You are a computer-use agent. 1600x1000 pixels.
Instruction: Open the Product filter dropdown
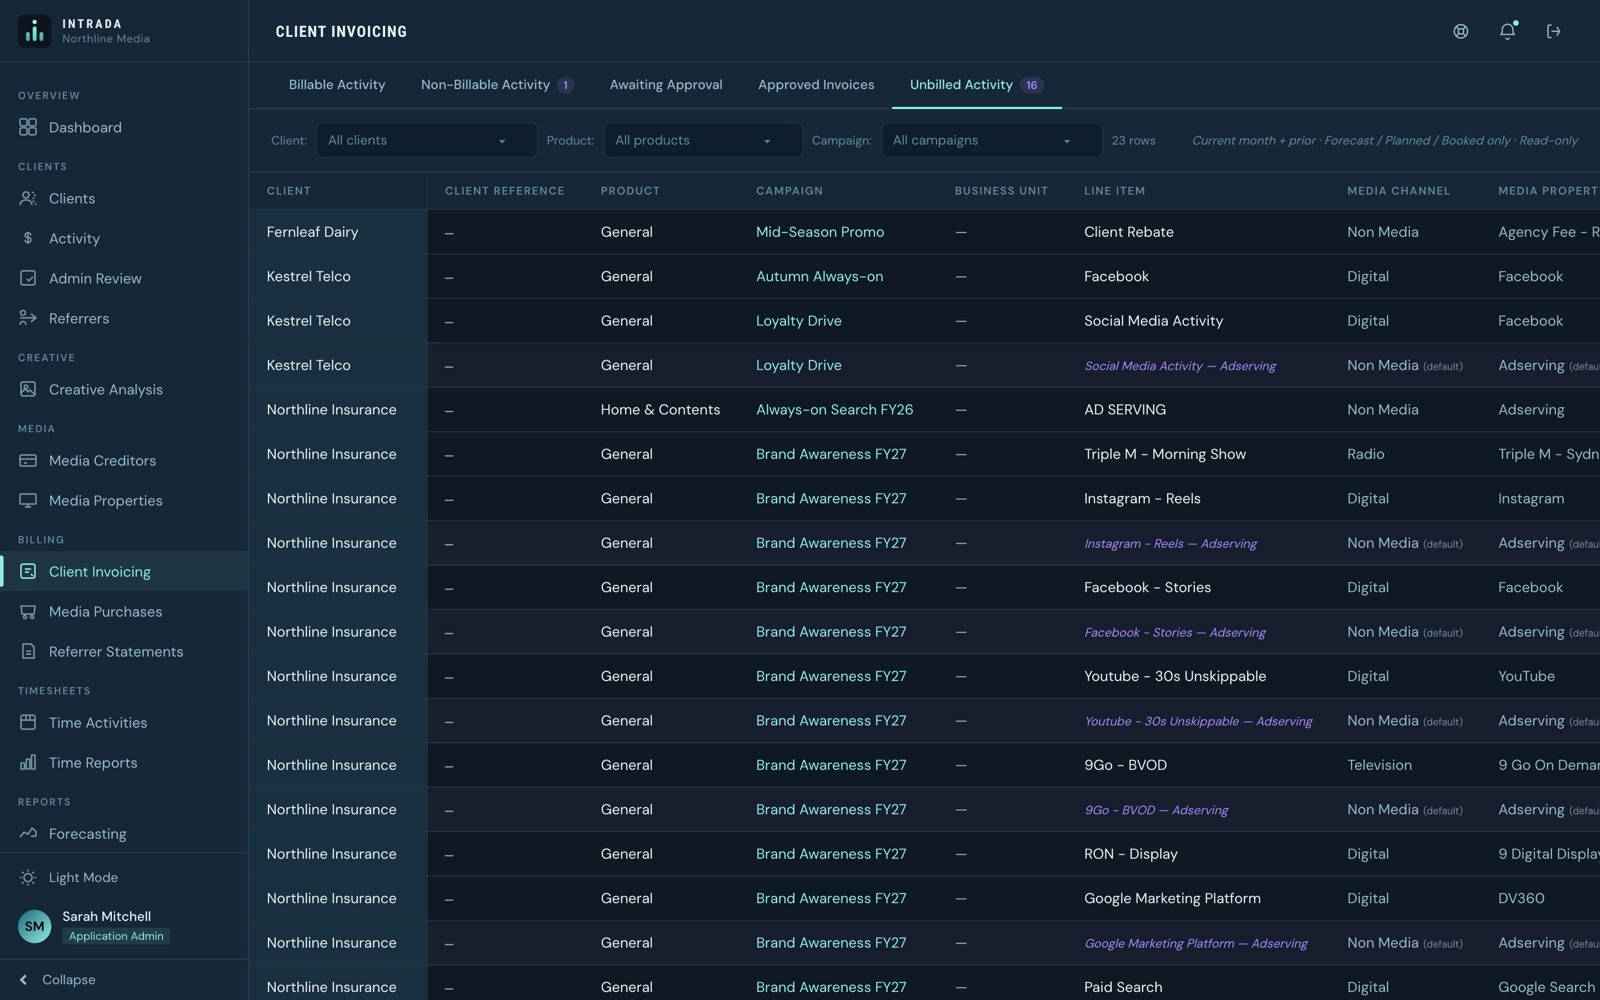coord(702,140)
